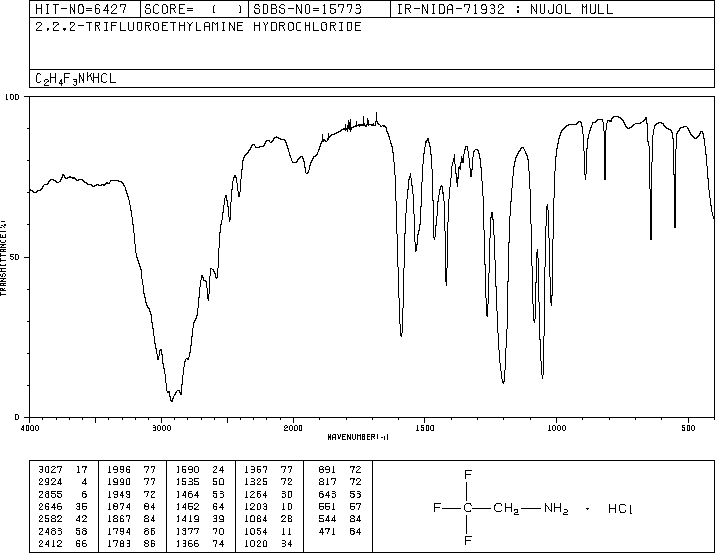
Task: Click the 1203 peak table entry
Action: [269, 506]
